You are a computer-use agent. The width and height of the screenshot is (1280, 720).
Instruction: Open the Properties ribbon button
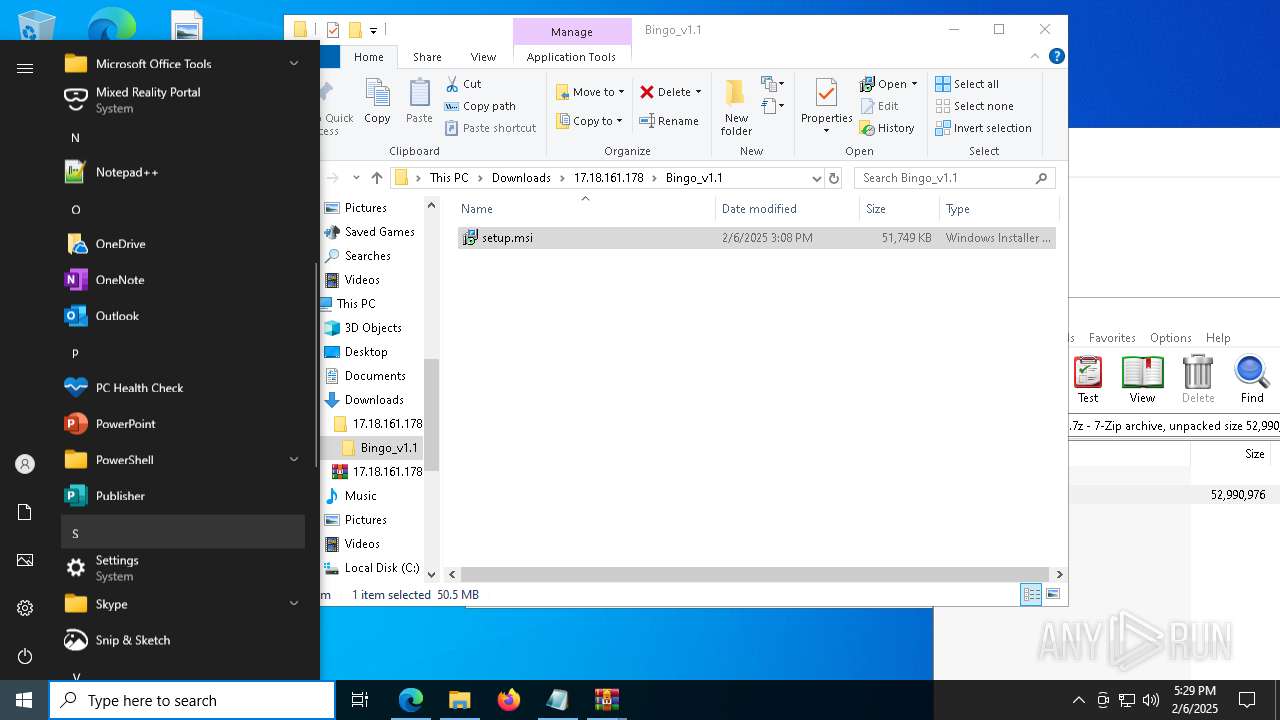click(826, 107)
